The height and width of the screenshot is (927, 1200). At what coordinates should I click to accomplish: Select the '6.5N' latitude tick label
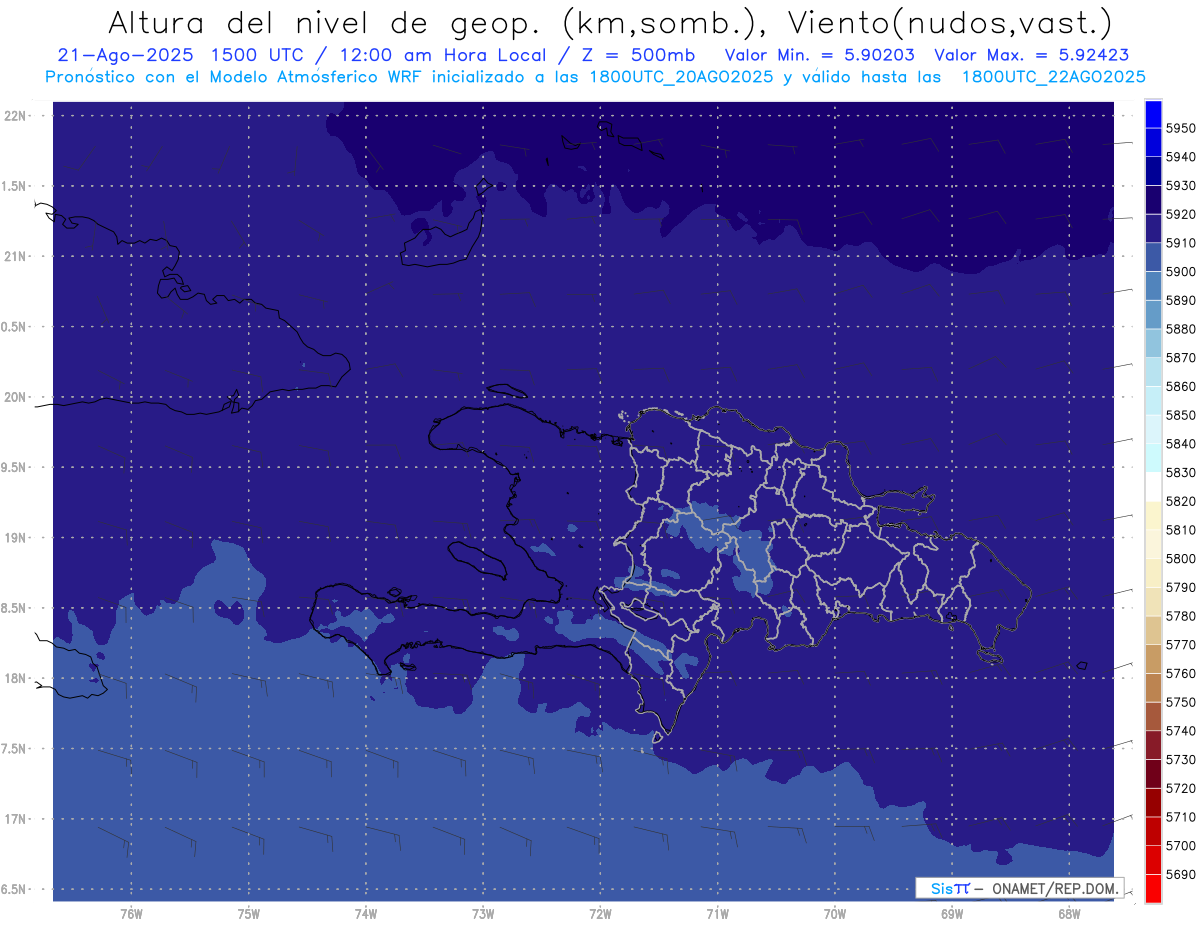(14, 889)
